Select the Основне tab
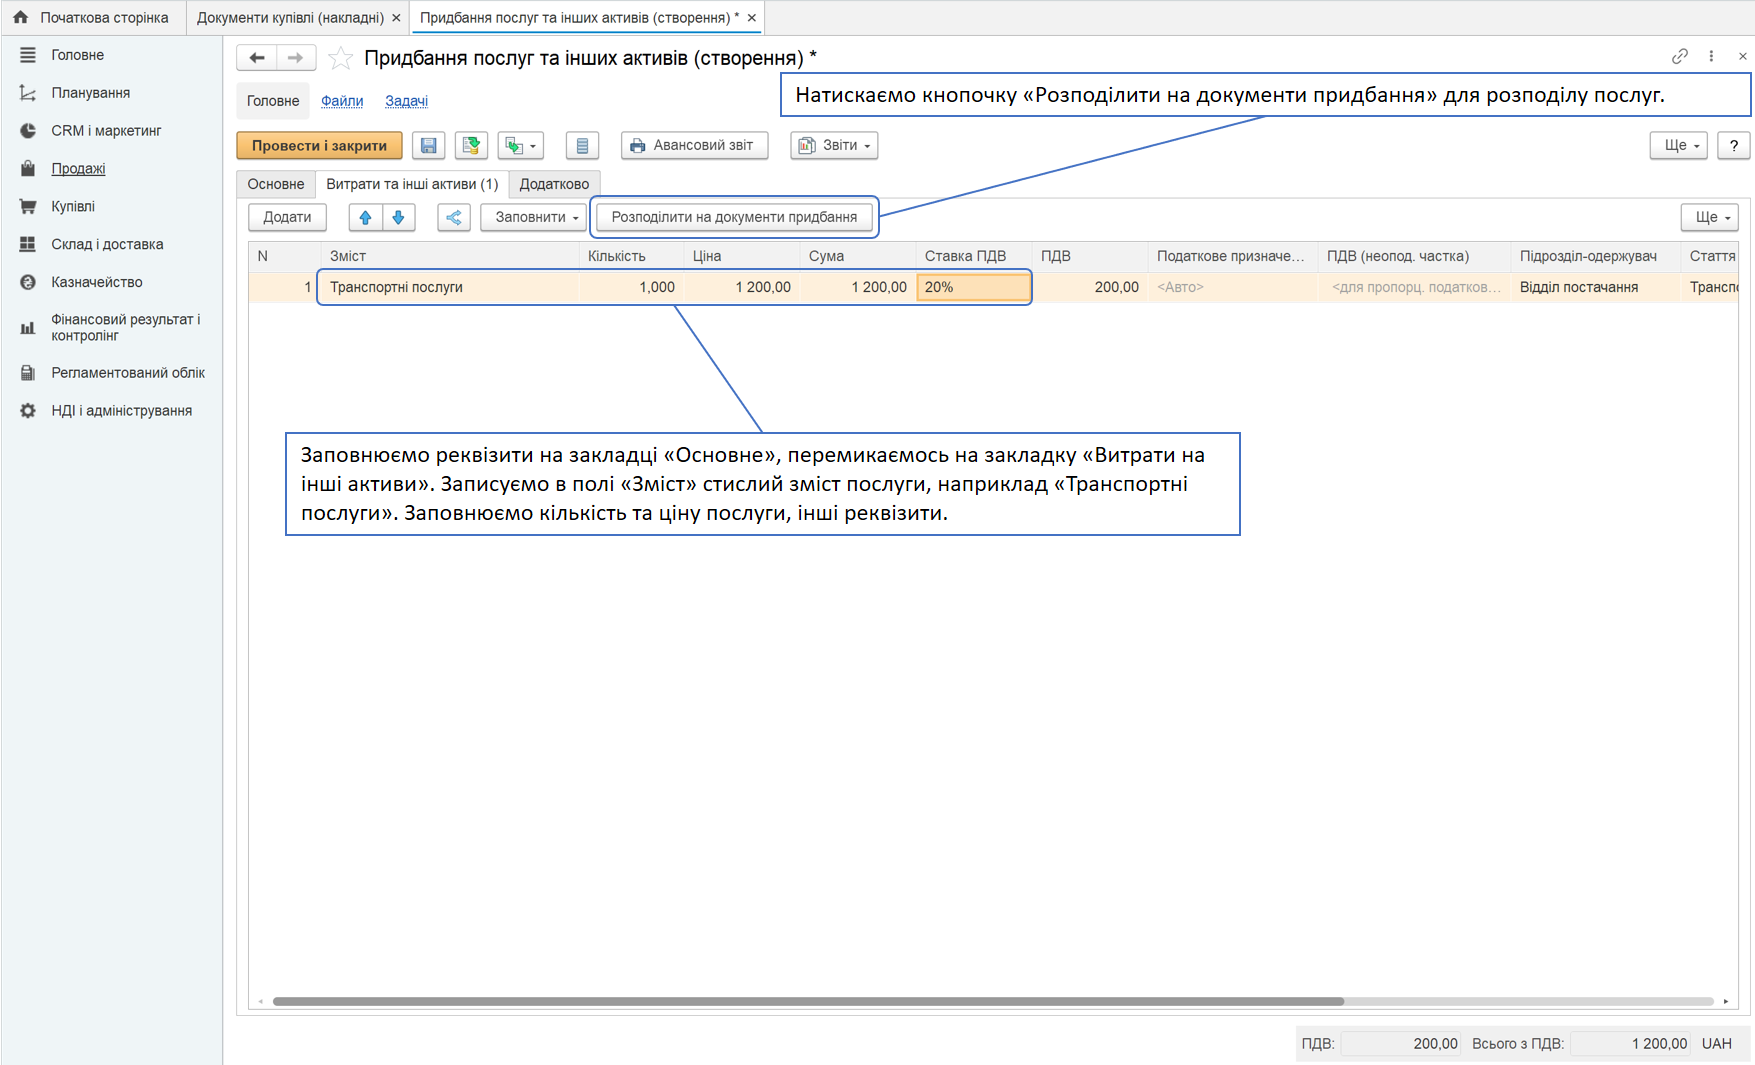Screen dimensions: 1755x1065 (276, 184)
